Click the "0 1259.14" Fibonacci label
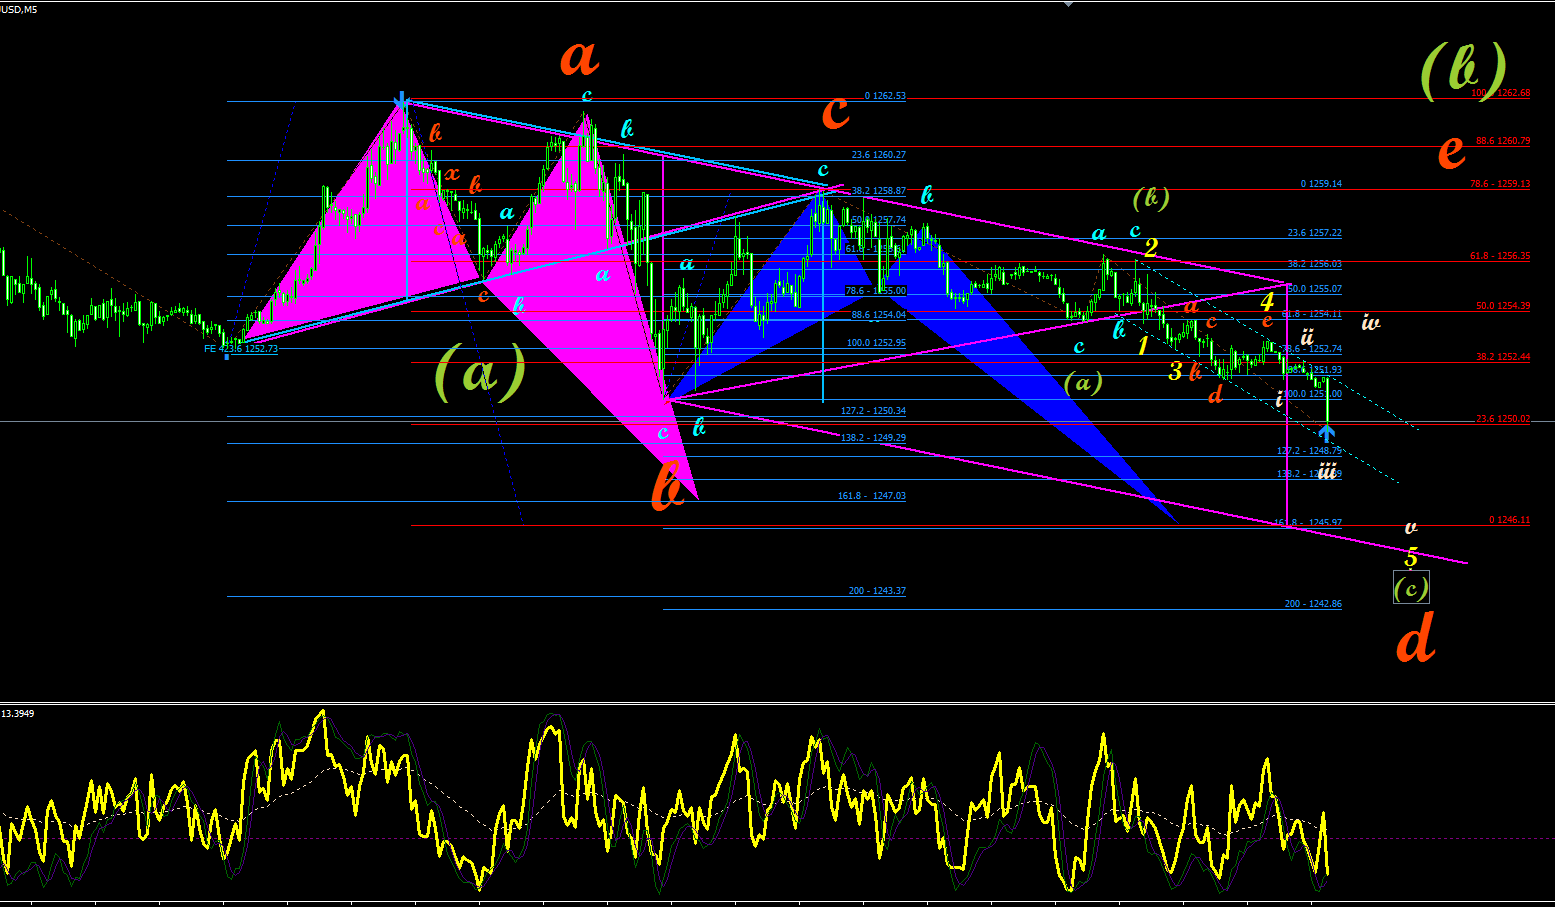Viewport: 1555px width, 907px height. click(1321, 184)
